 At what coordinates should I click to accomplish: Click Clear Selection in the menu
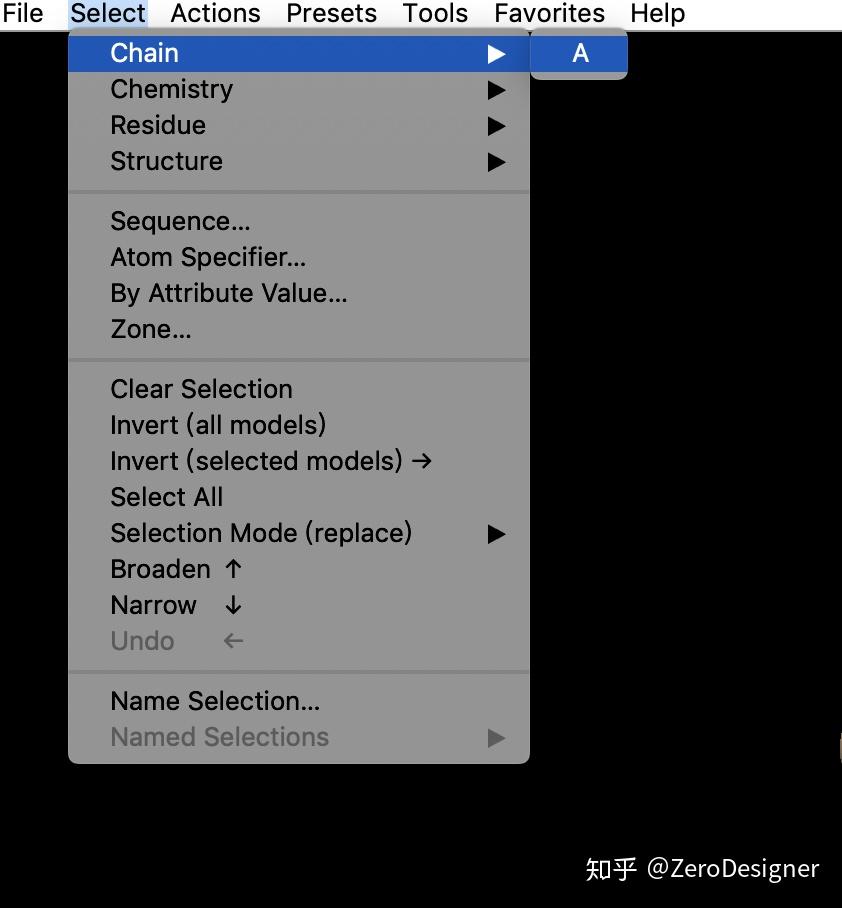[x=201, y=390]
